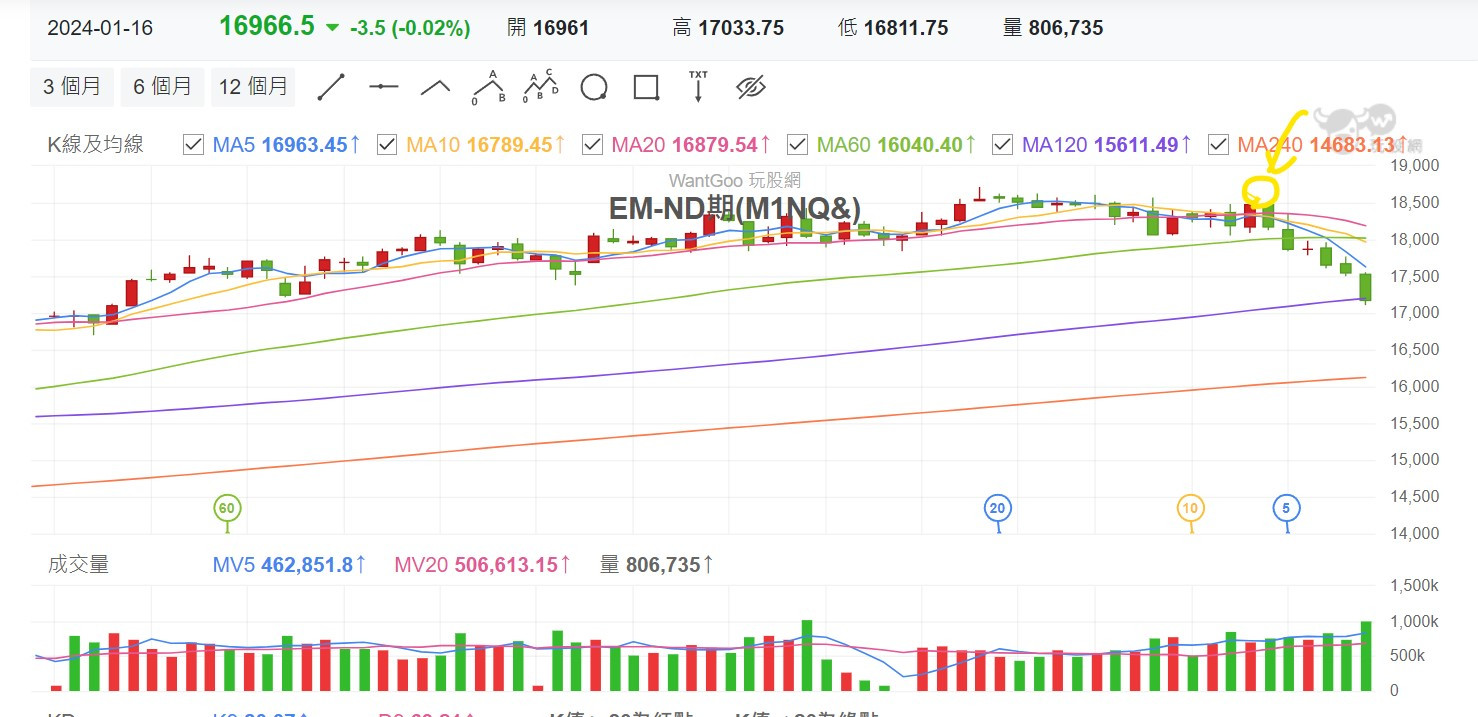Screen dimensions: 1478x717
Task: Pick the 0-A-B wave pattern tool
Action: pos(488,87)
